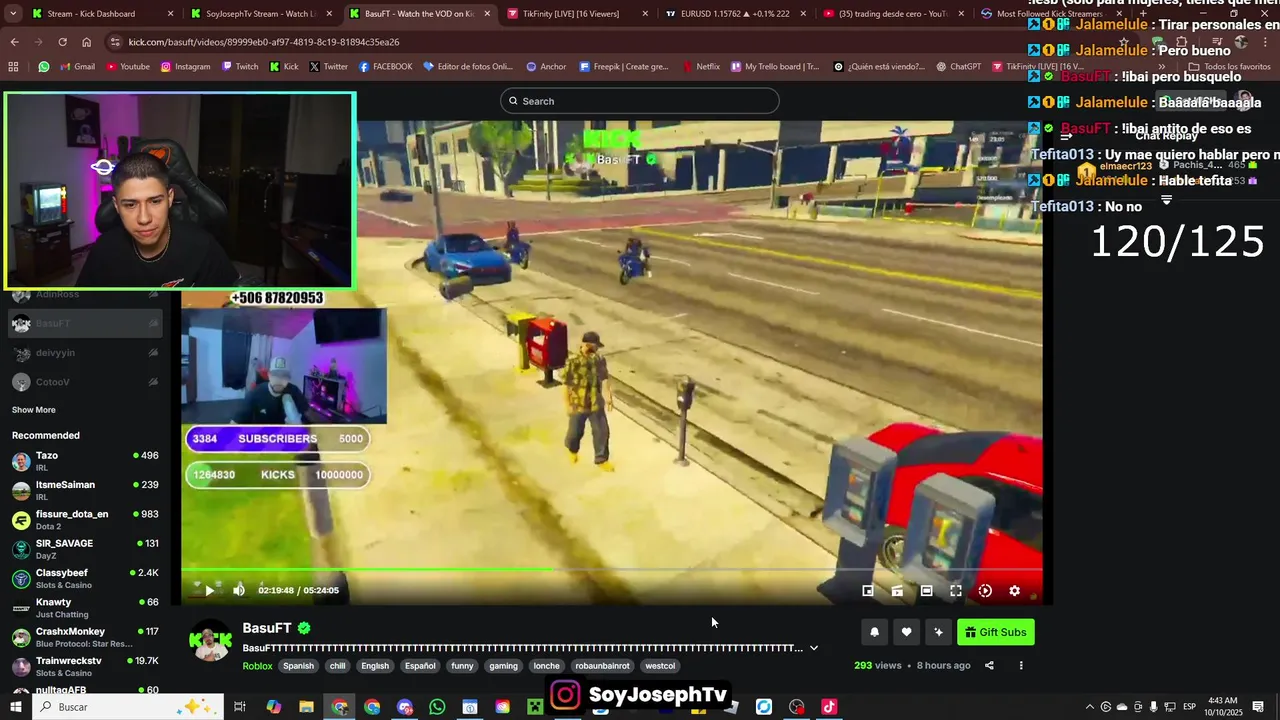This screenshot has width=1280, height=720.
Task: Open the Tazo recommended channel
Action: (x=85, y=461)
